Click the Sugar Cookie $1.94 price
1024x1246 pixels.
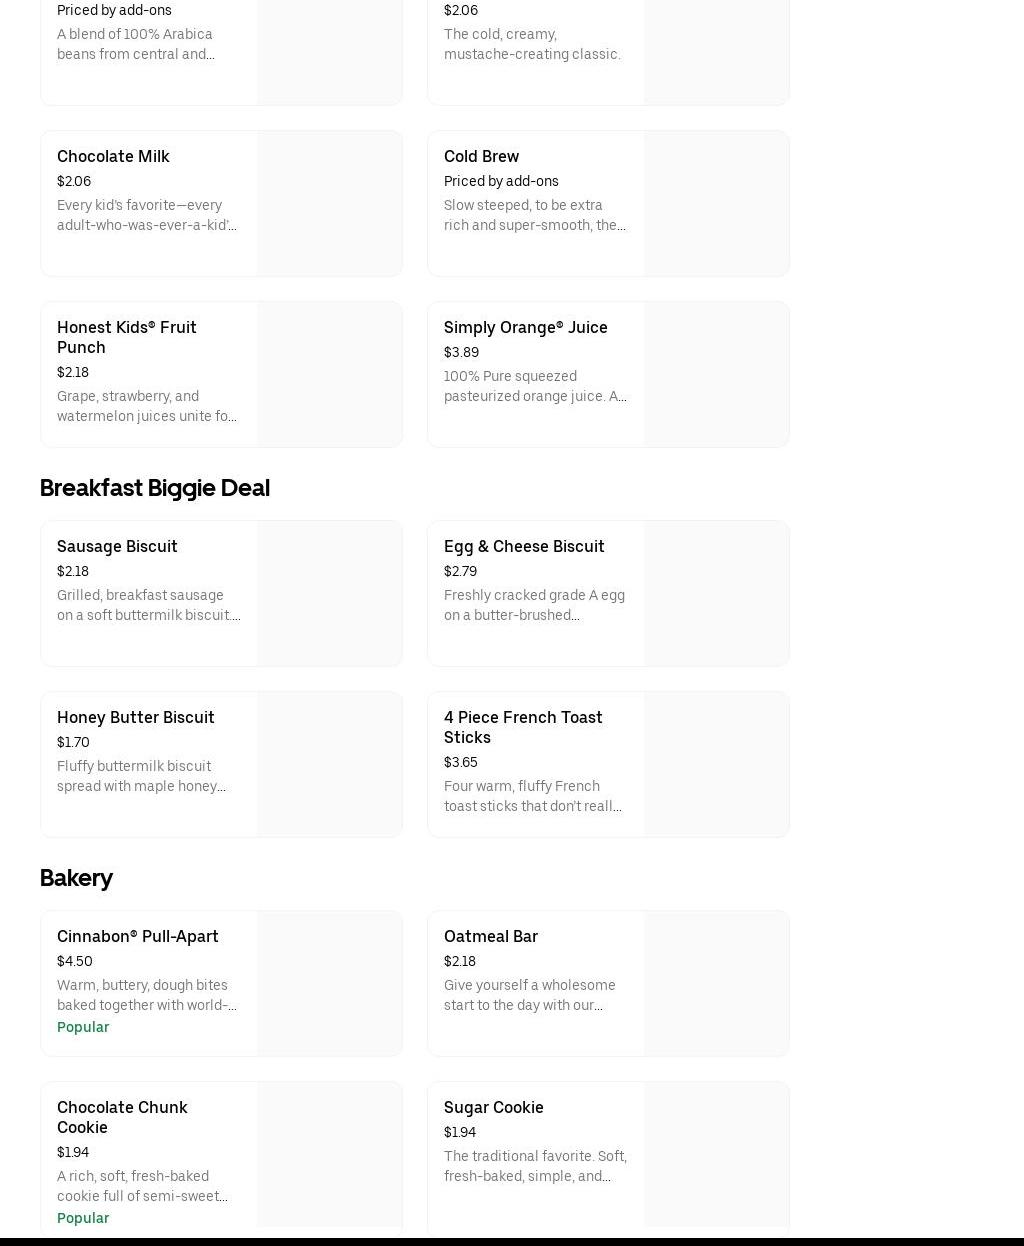tap(460, 1132)
